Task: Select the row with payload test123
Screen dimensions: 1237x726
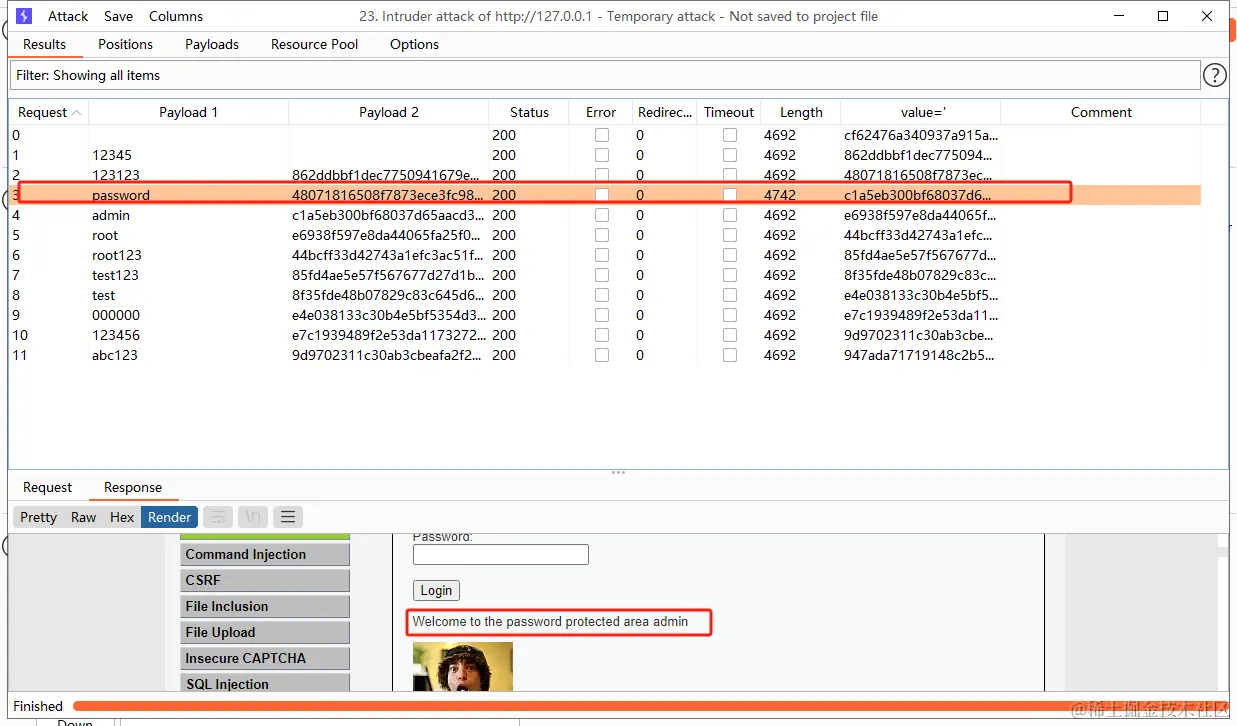Action: [x=605, y=275]
